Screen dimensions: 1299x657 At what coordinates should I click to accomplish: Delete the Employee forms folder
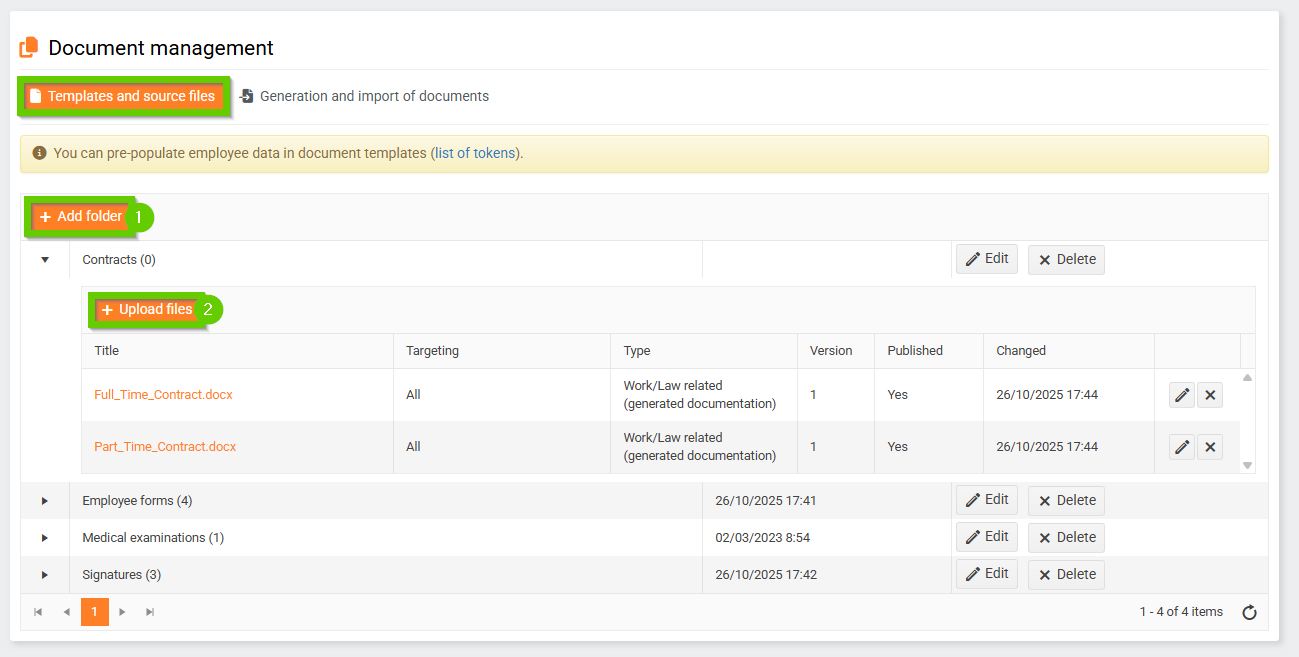pyautogui.click(x=1066, y=501)
